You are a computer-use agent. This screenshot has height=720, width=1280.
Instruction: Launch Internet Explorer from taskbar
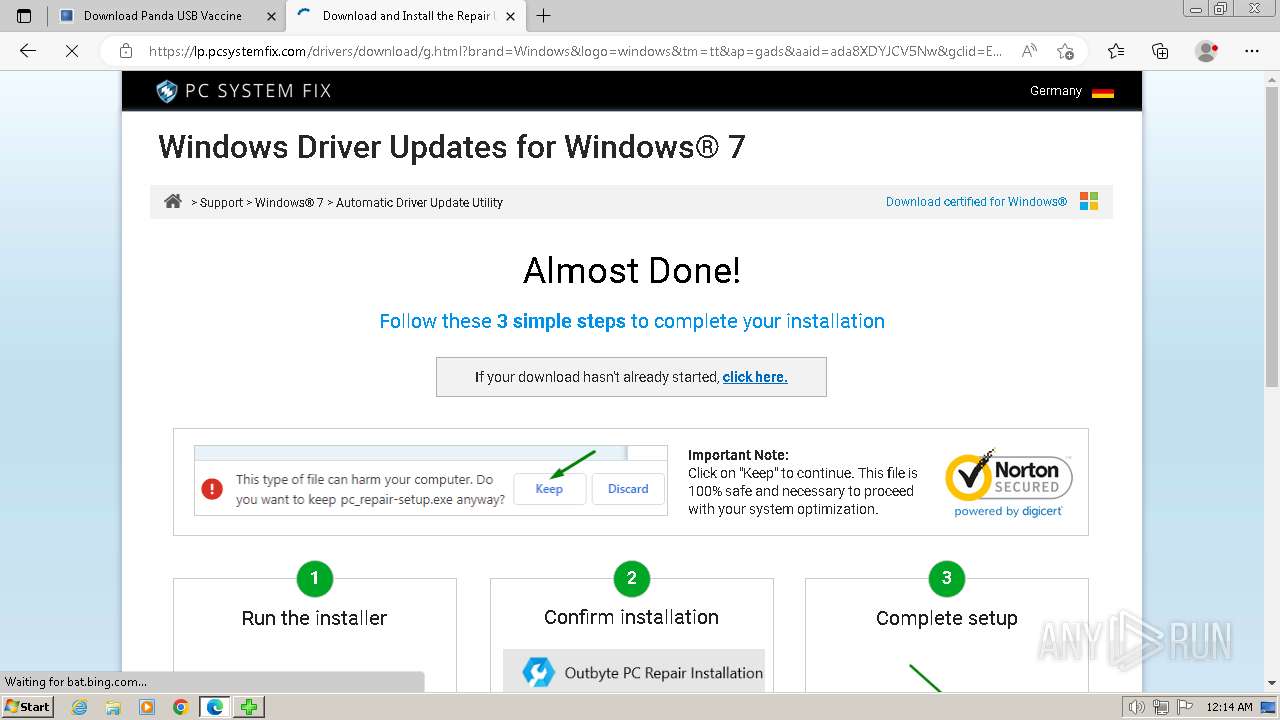click(80, 707)
